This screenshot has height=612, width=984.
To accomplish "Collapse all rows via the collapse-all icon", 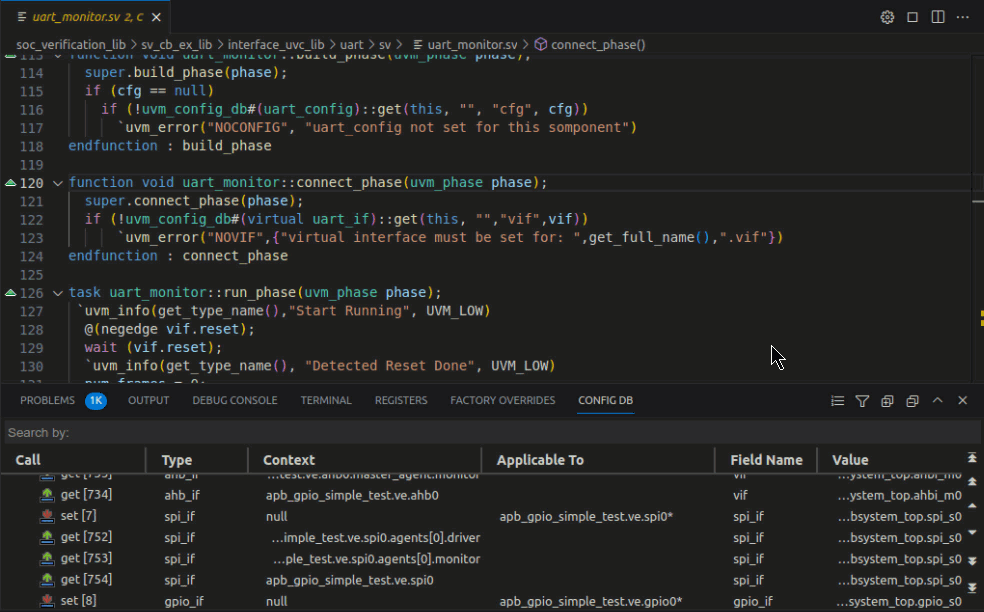I will coord(911,400).
